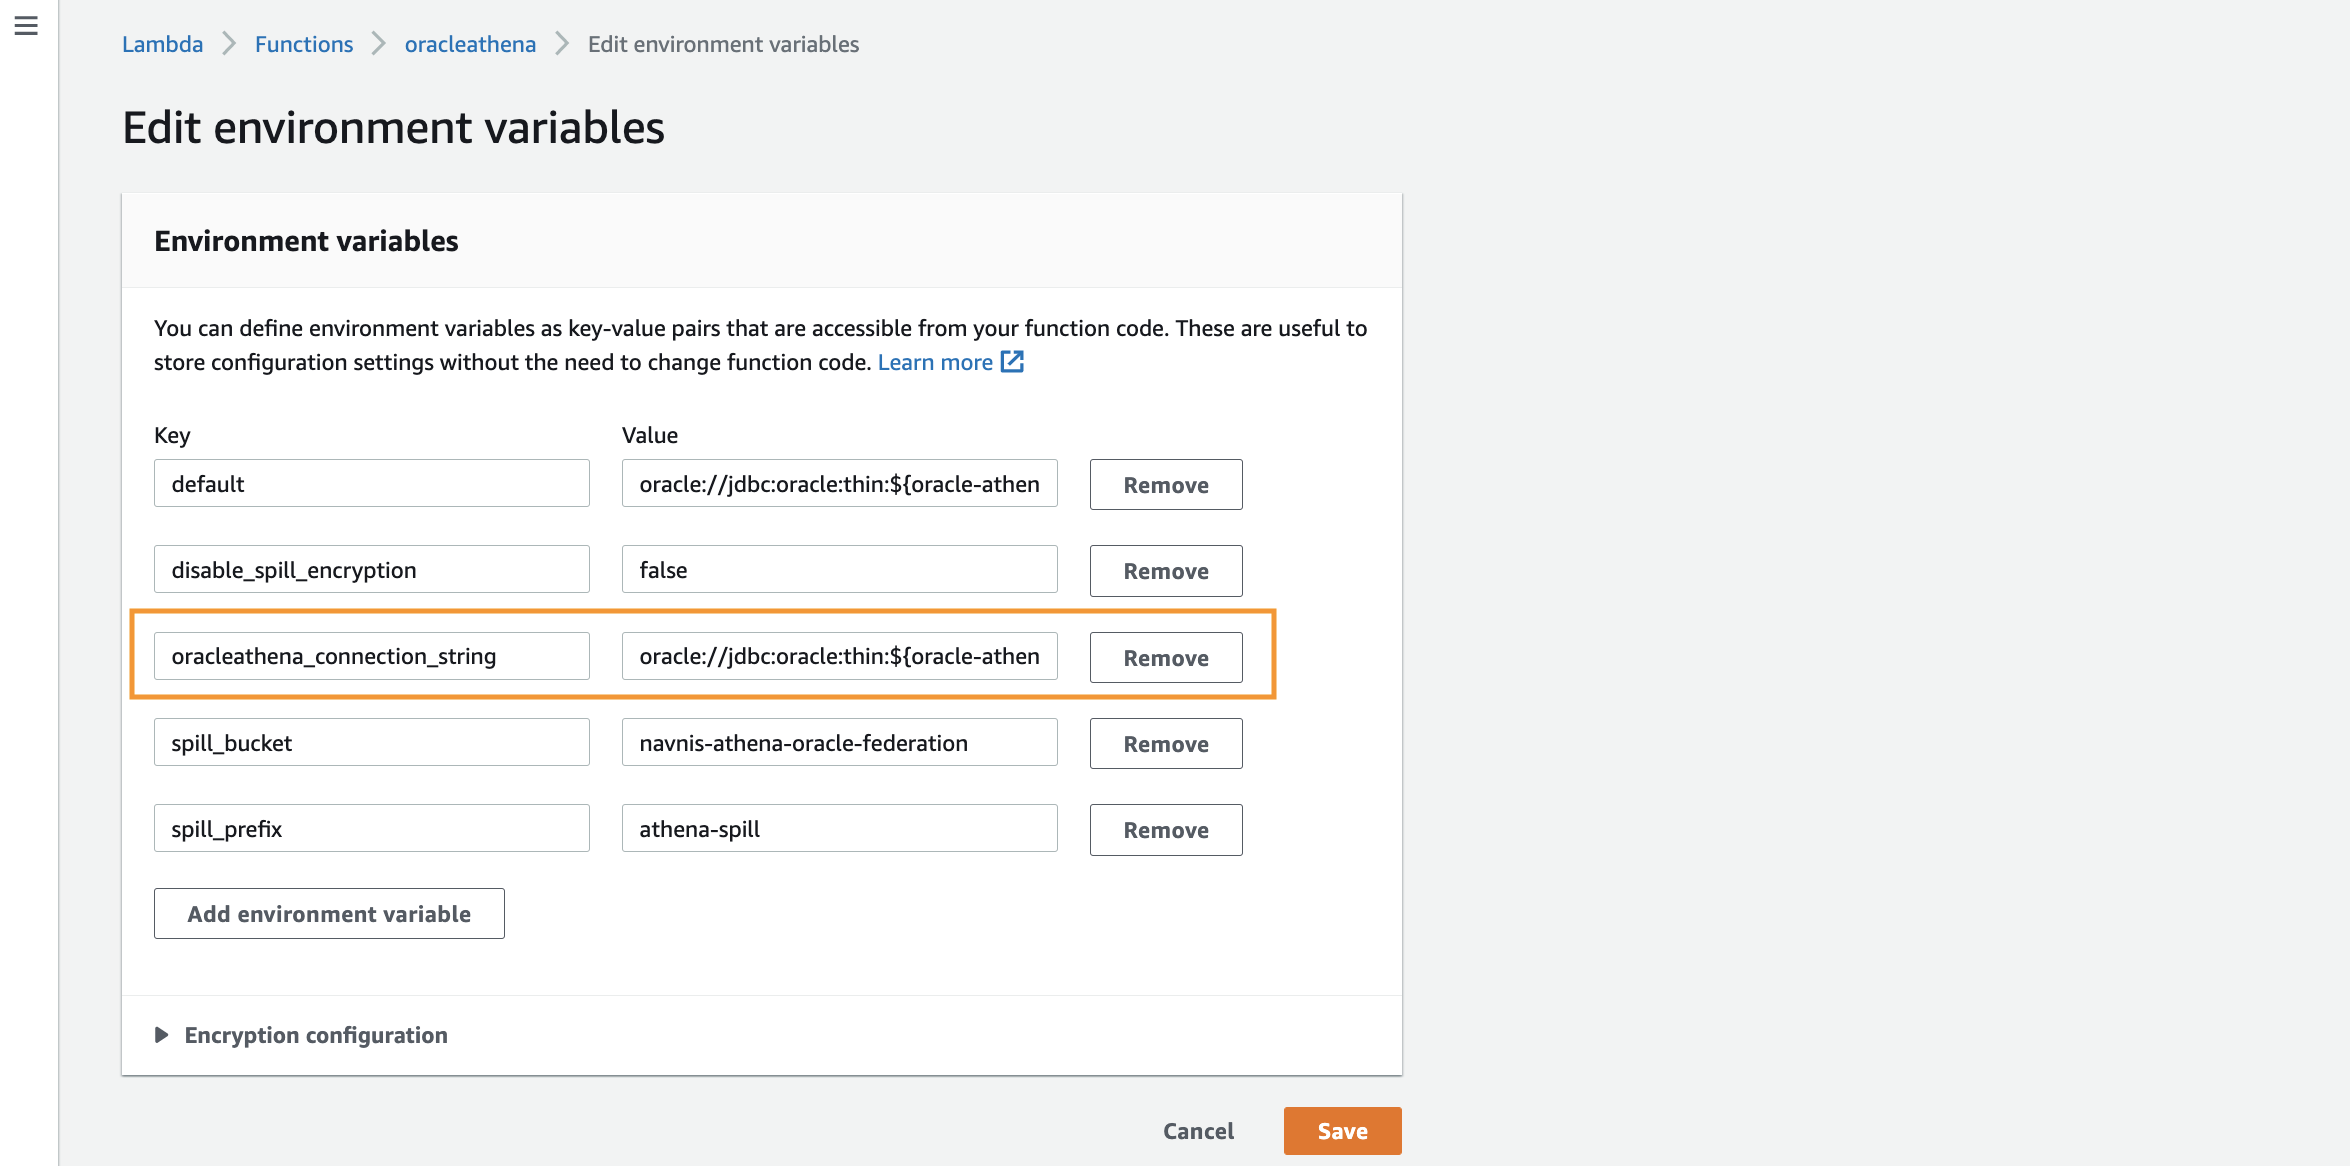2350x1166 pixels.
Task: Click external link icon beside Learn more
Action: click(1012, 362)
